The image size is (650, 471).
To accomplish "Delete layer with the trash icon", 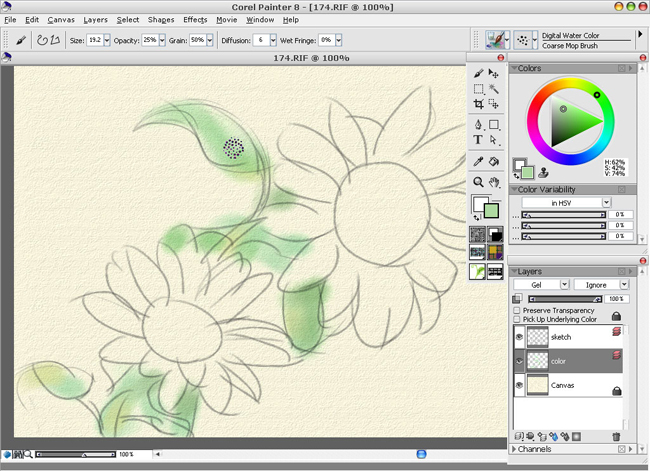I will 616,436.
